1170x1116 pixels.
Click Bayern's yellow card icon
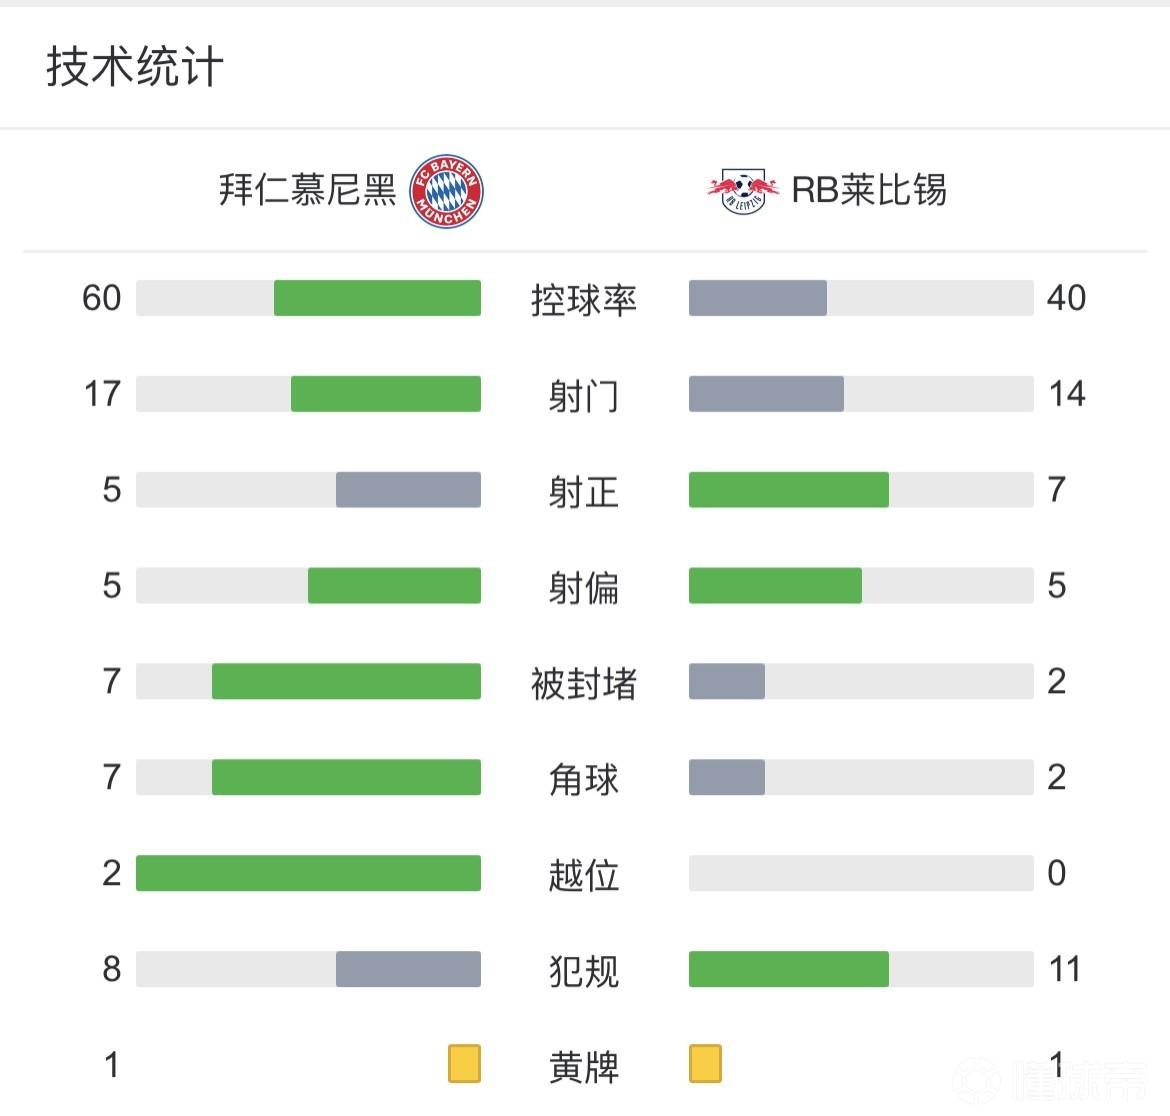(464, 1064)
